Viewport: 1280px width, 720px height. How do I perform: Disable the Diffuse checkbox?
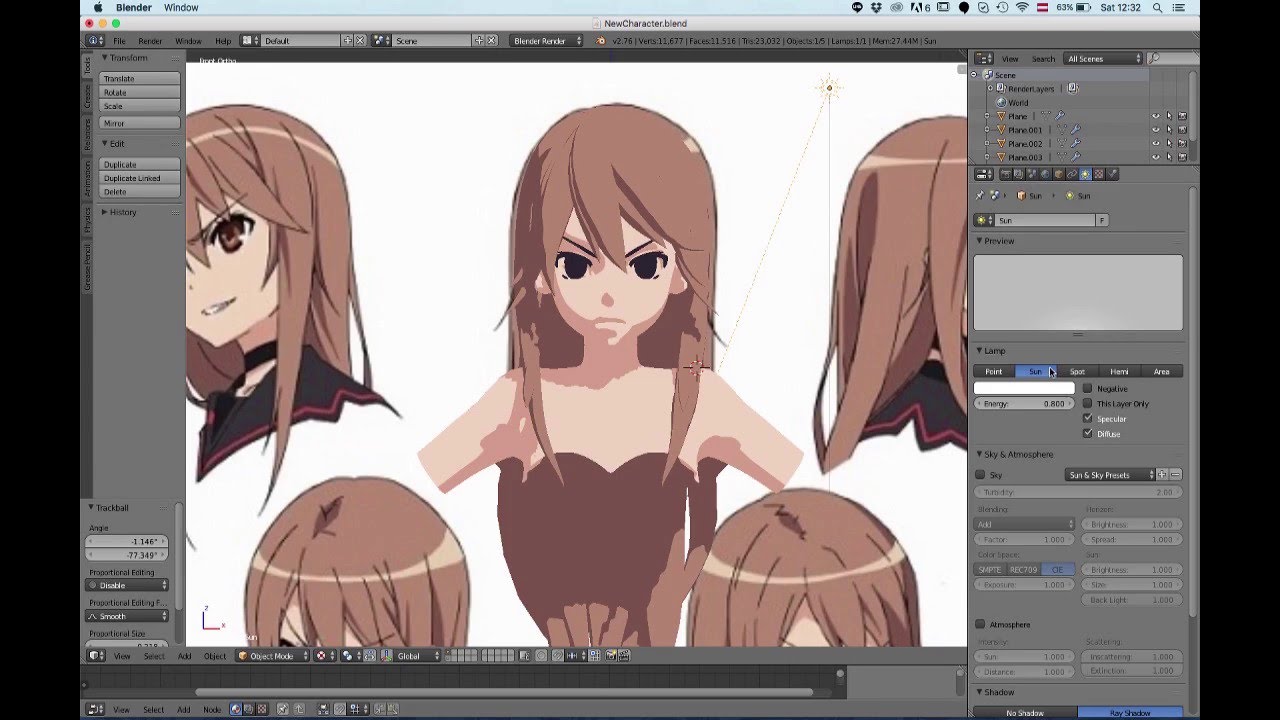pos(1088,433)
